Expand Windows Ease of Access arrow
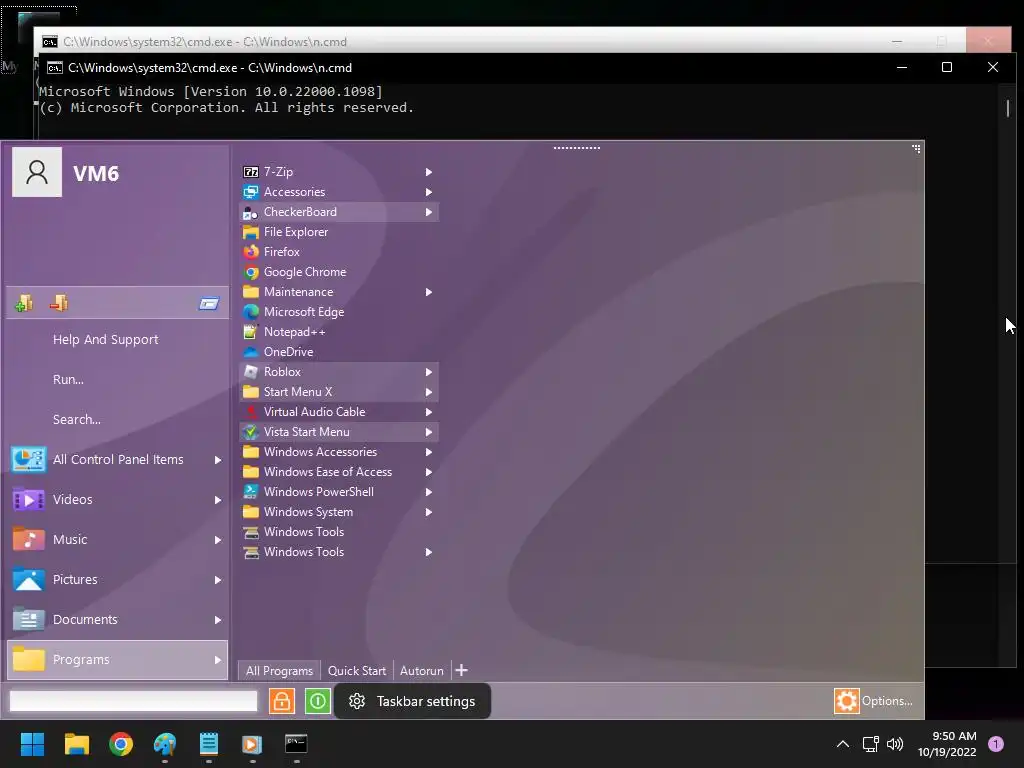Image resolution: width=1024 pixels, height=768 pixels. tap(429, 472)
